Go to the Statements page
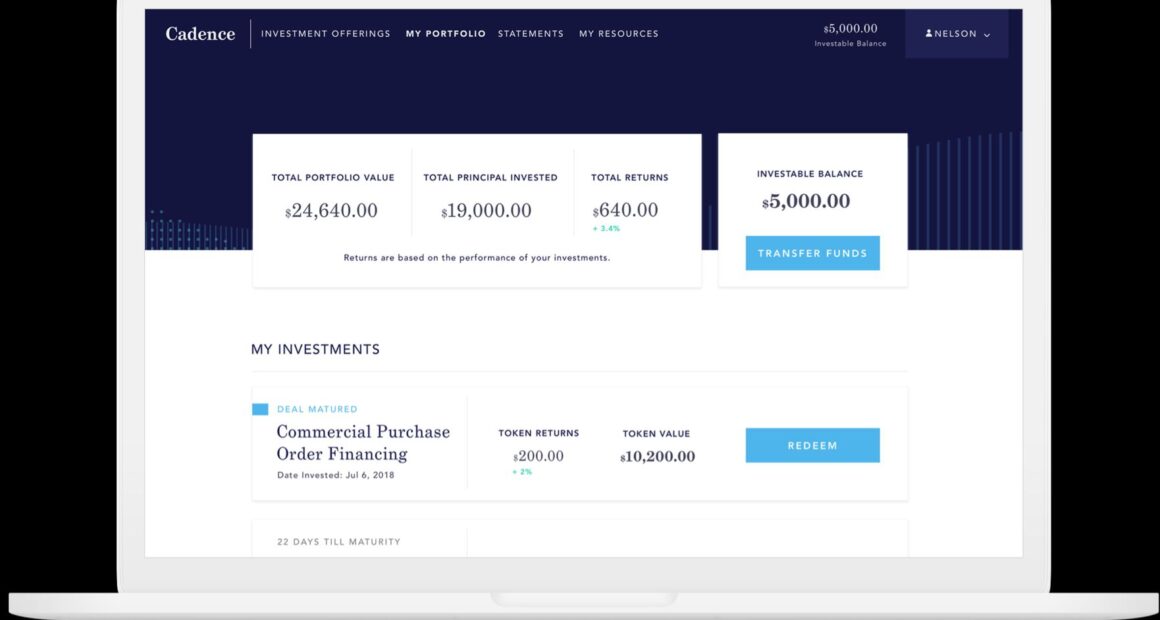This screenshot has height=620, width=1160. (530, 34)
